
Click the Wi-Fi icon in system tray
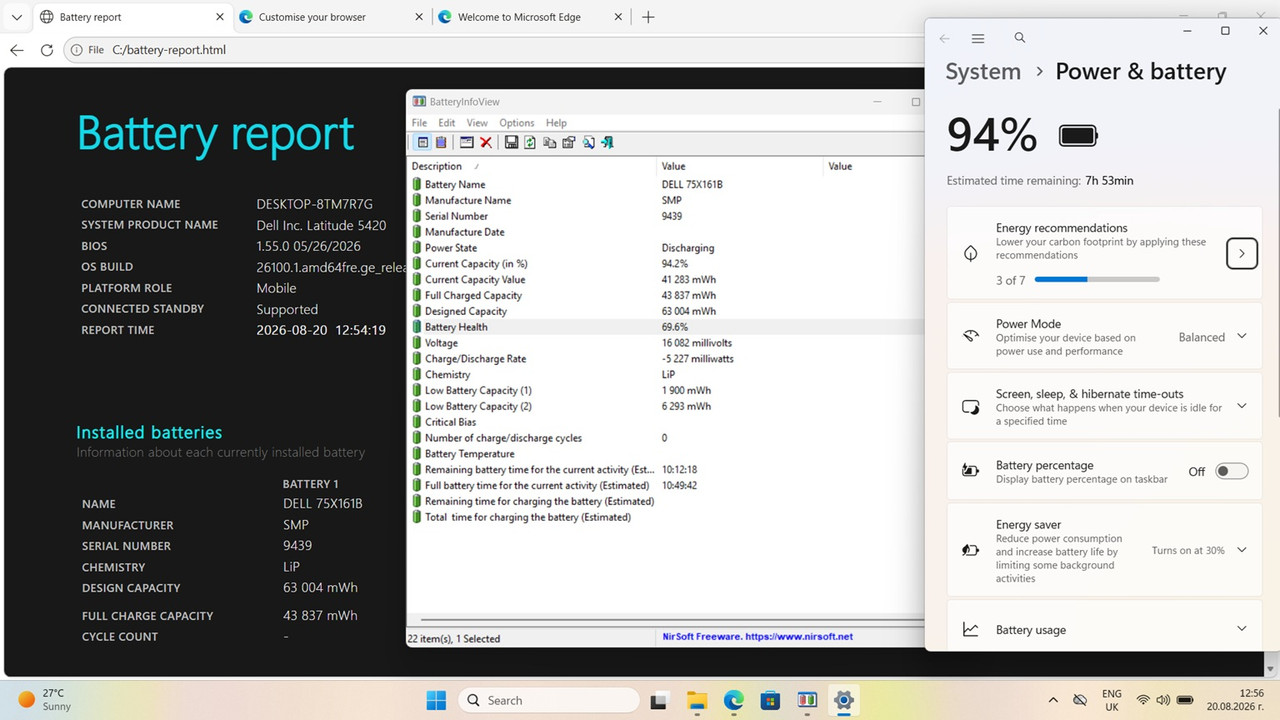tap(1142, 700)
